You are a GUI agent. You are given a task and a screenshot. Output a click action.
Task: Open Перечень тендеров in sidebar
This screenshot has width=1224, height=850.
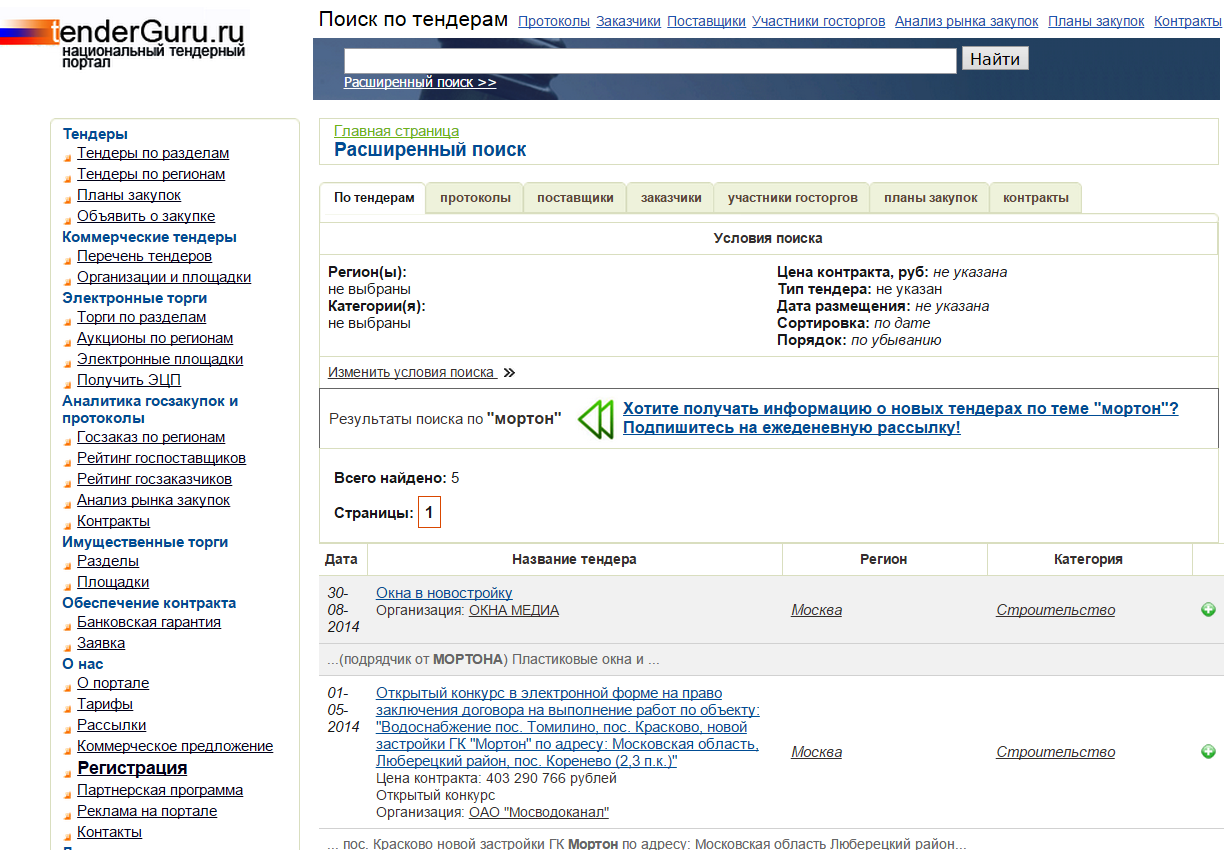[144, 256]
